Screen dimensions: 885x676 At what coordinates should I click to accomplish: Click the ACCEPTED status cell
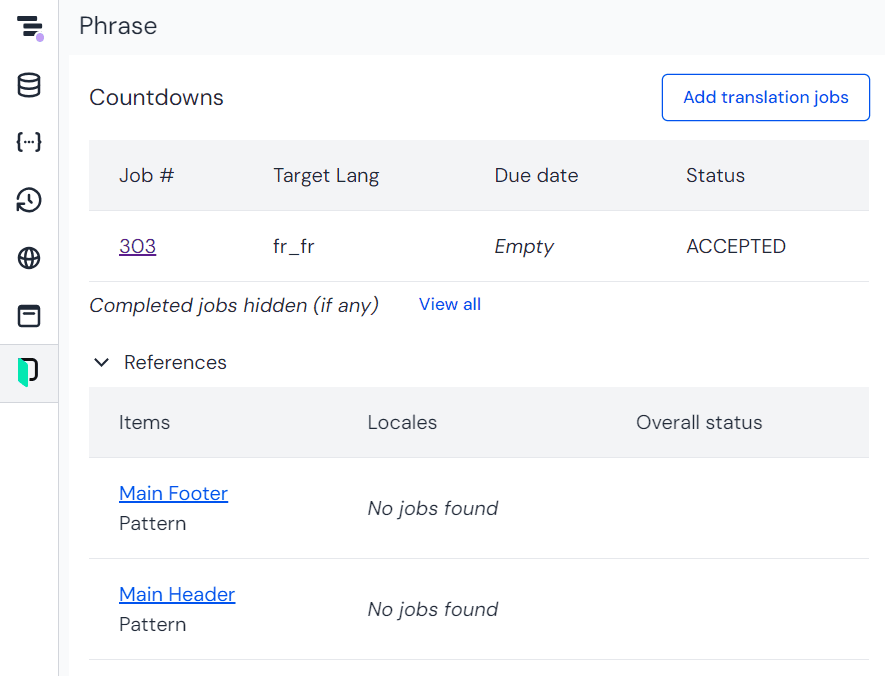tap(736, 247)
